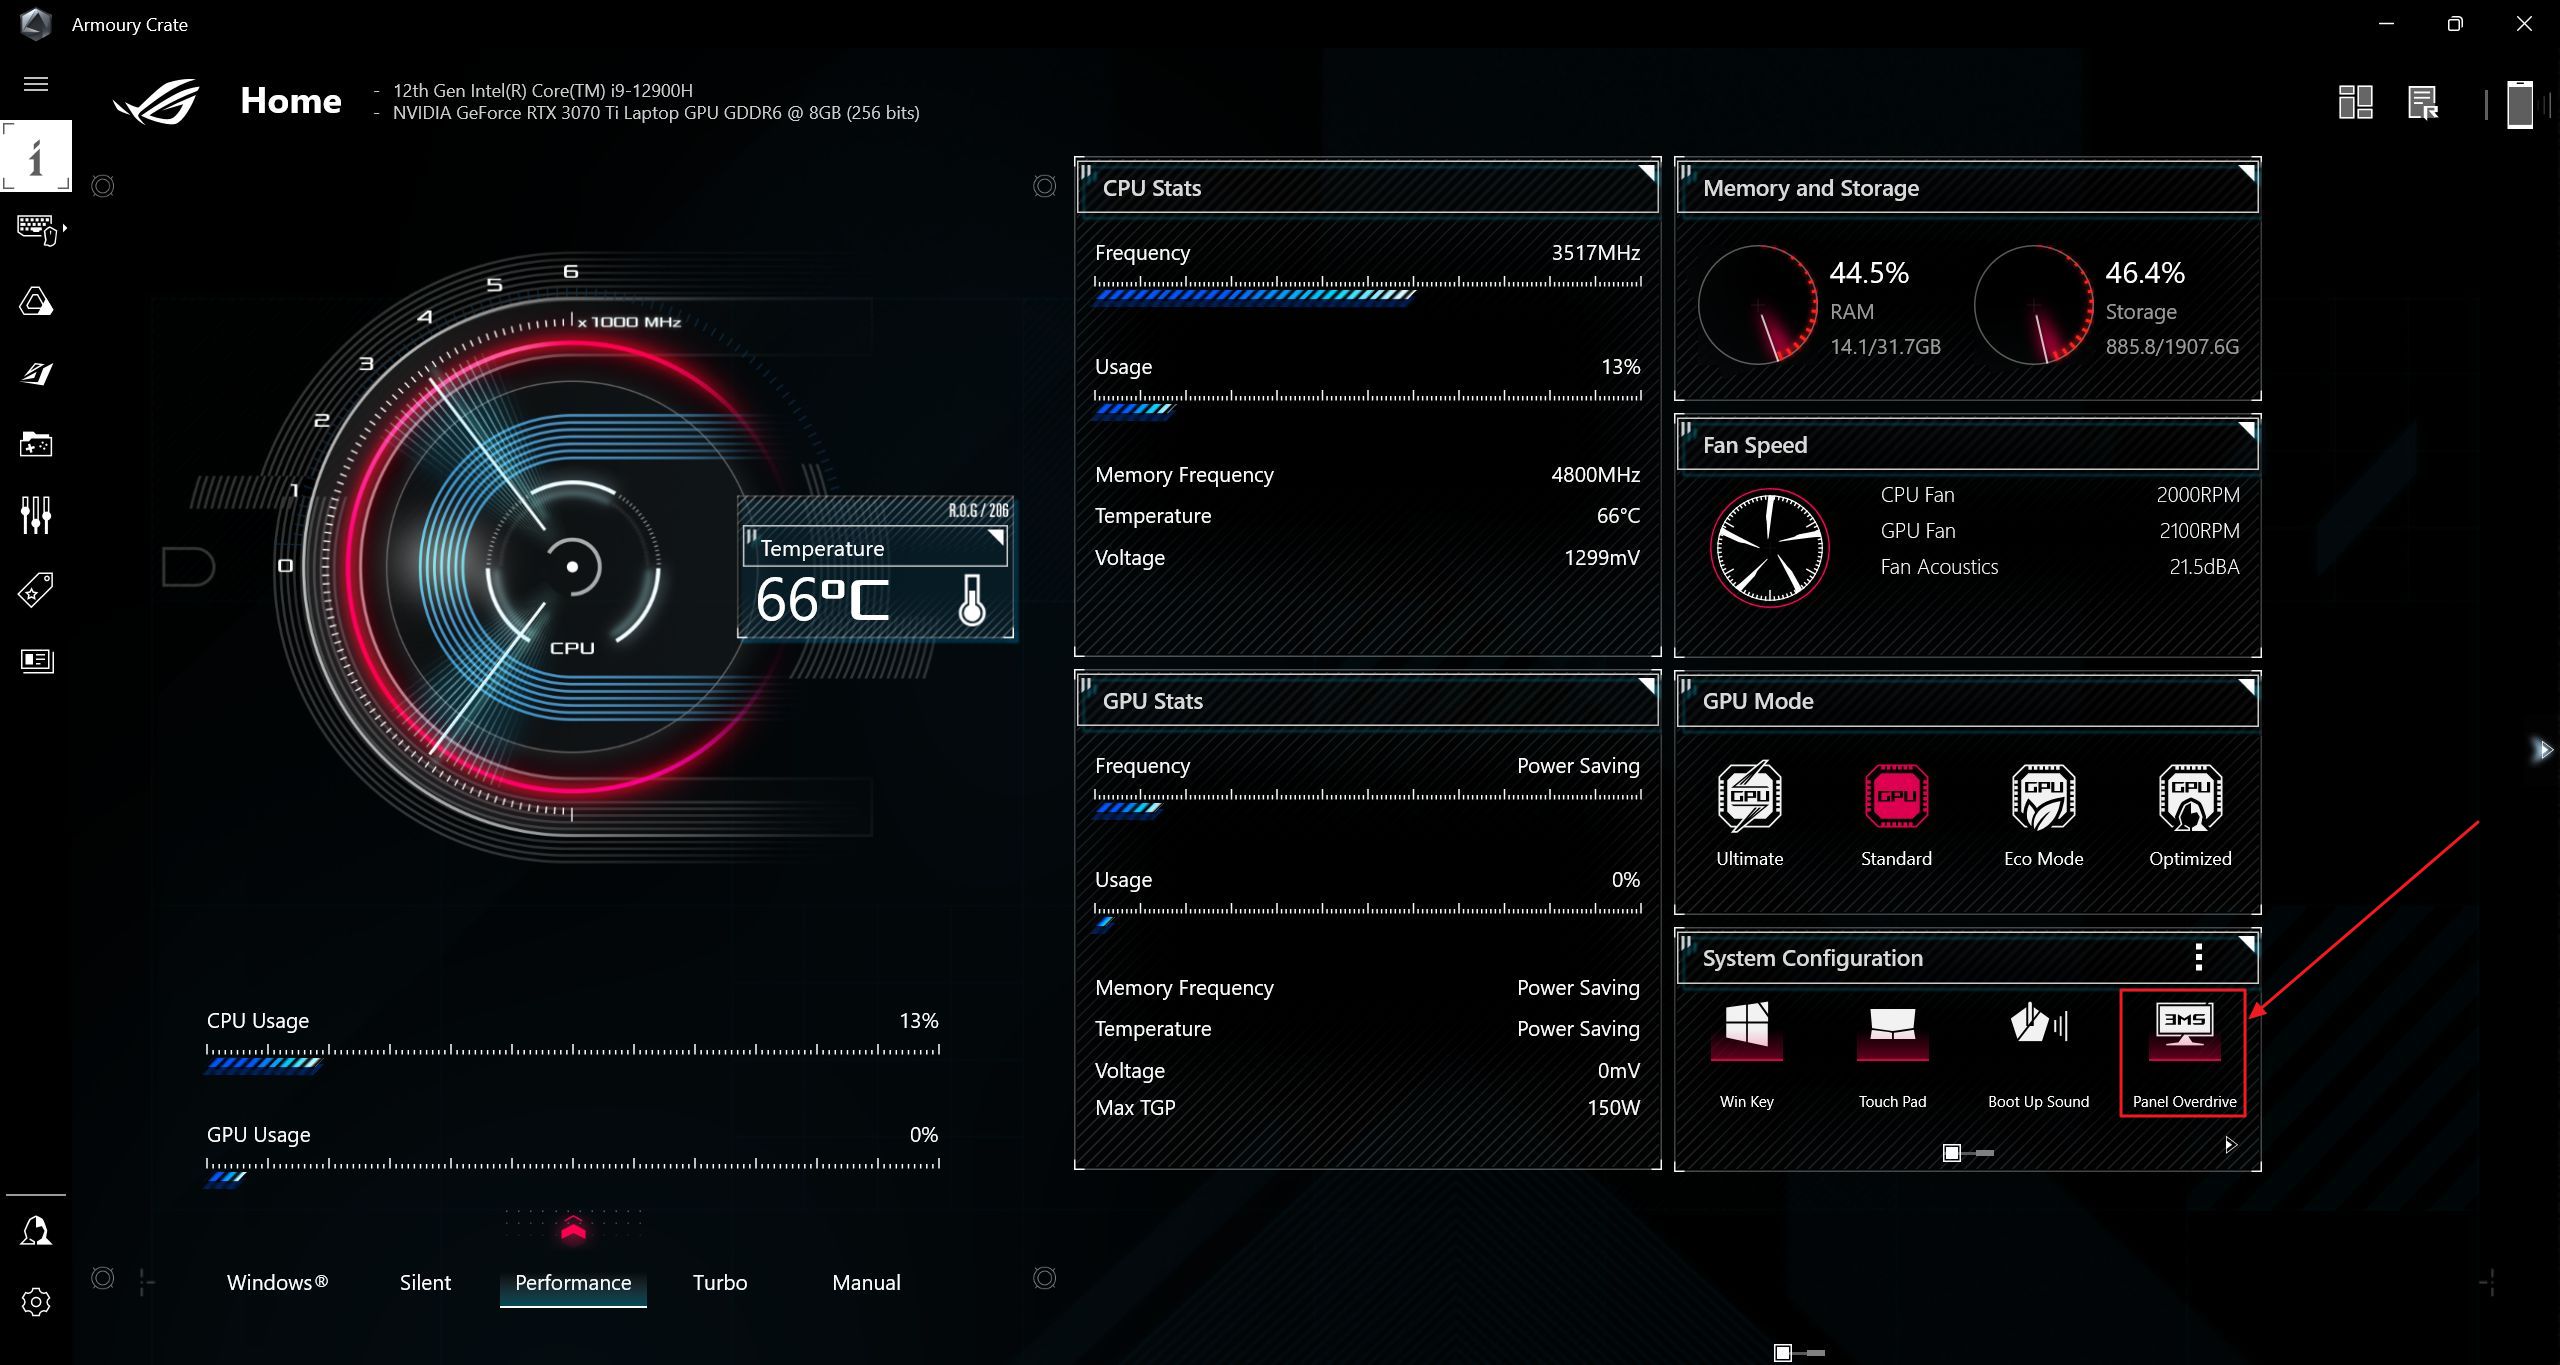Select Manual performance mode
This screenshot has width=2560, height=1365.
point(863,1284)
